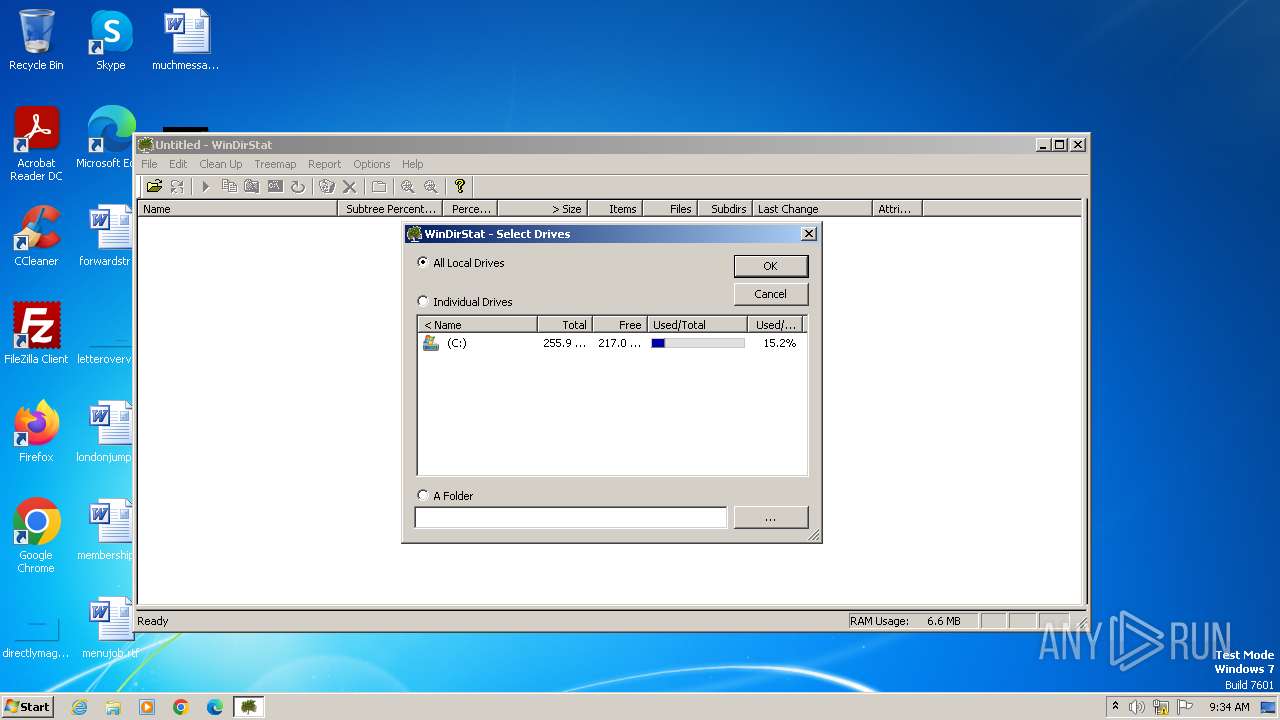Screen dimensions: 1280x720
Task: Open the Clean Up menu
Action: pyautogui.click(x=220, y=164)
